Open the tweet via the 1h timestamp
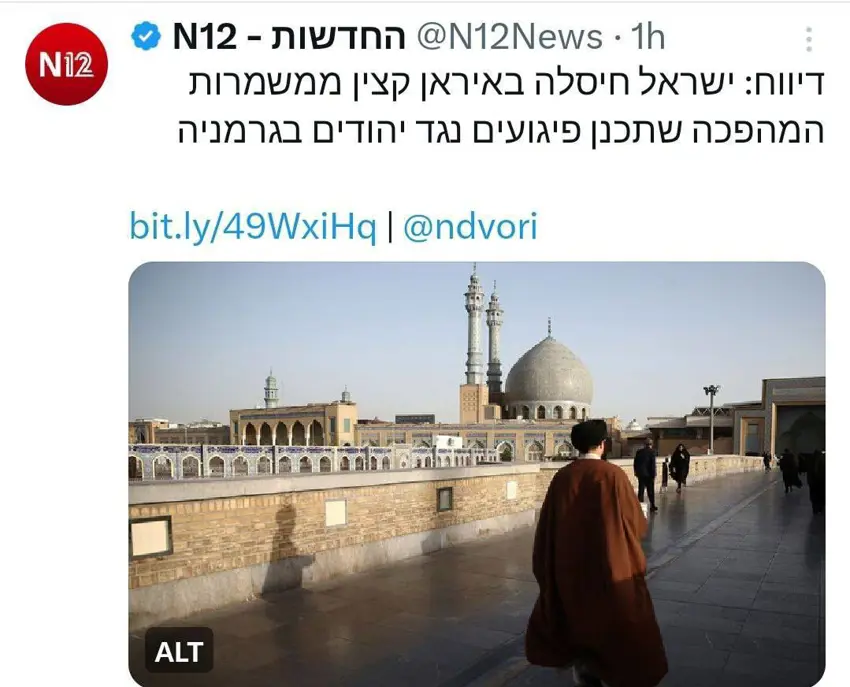 [x=648, y=37]
